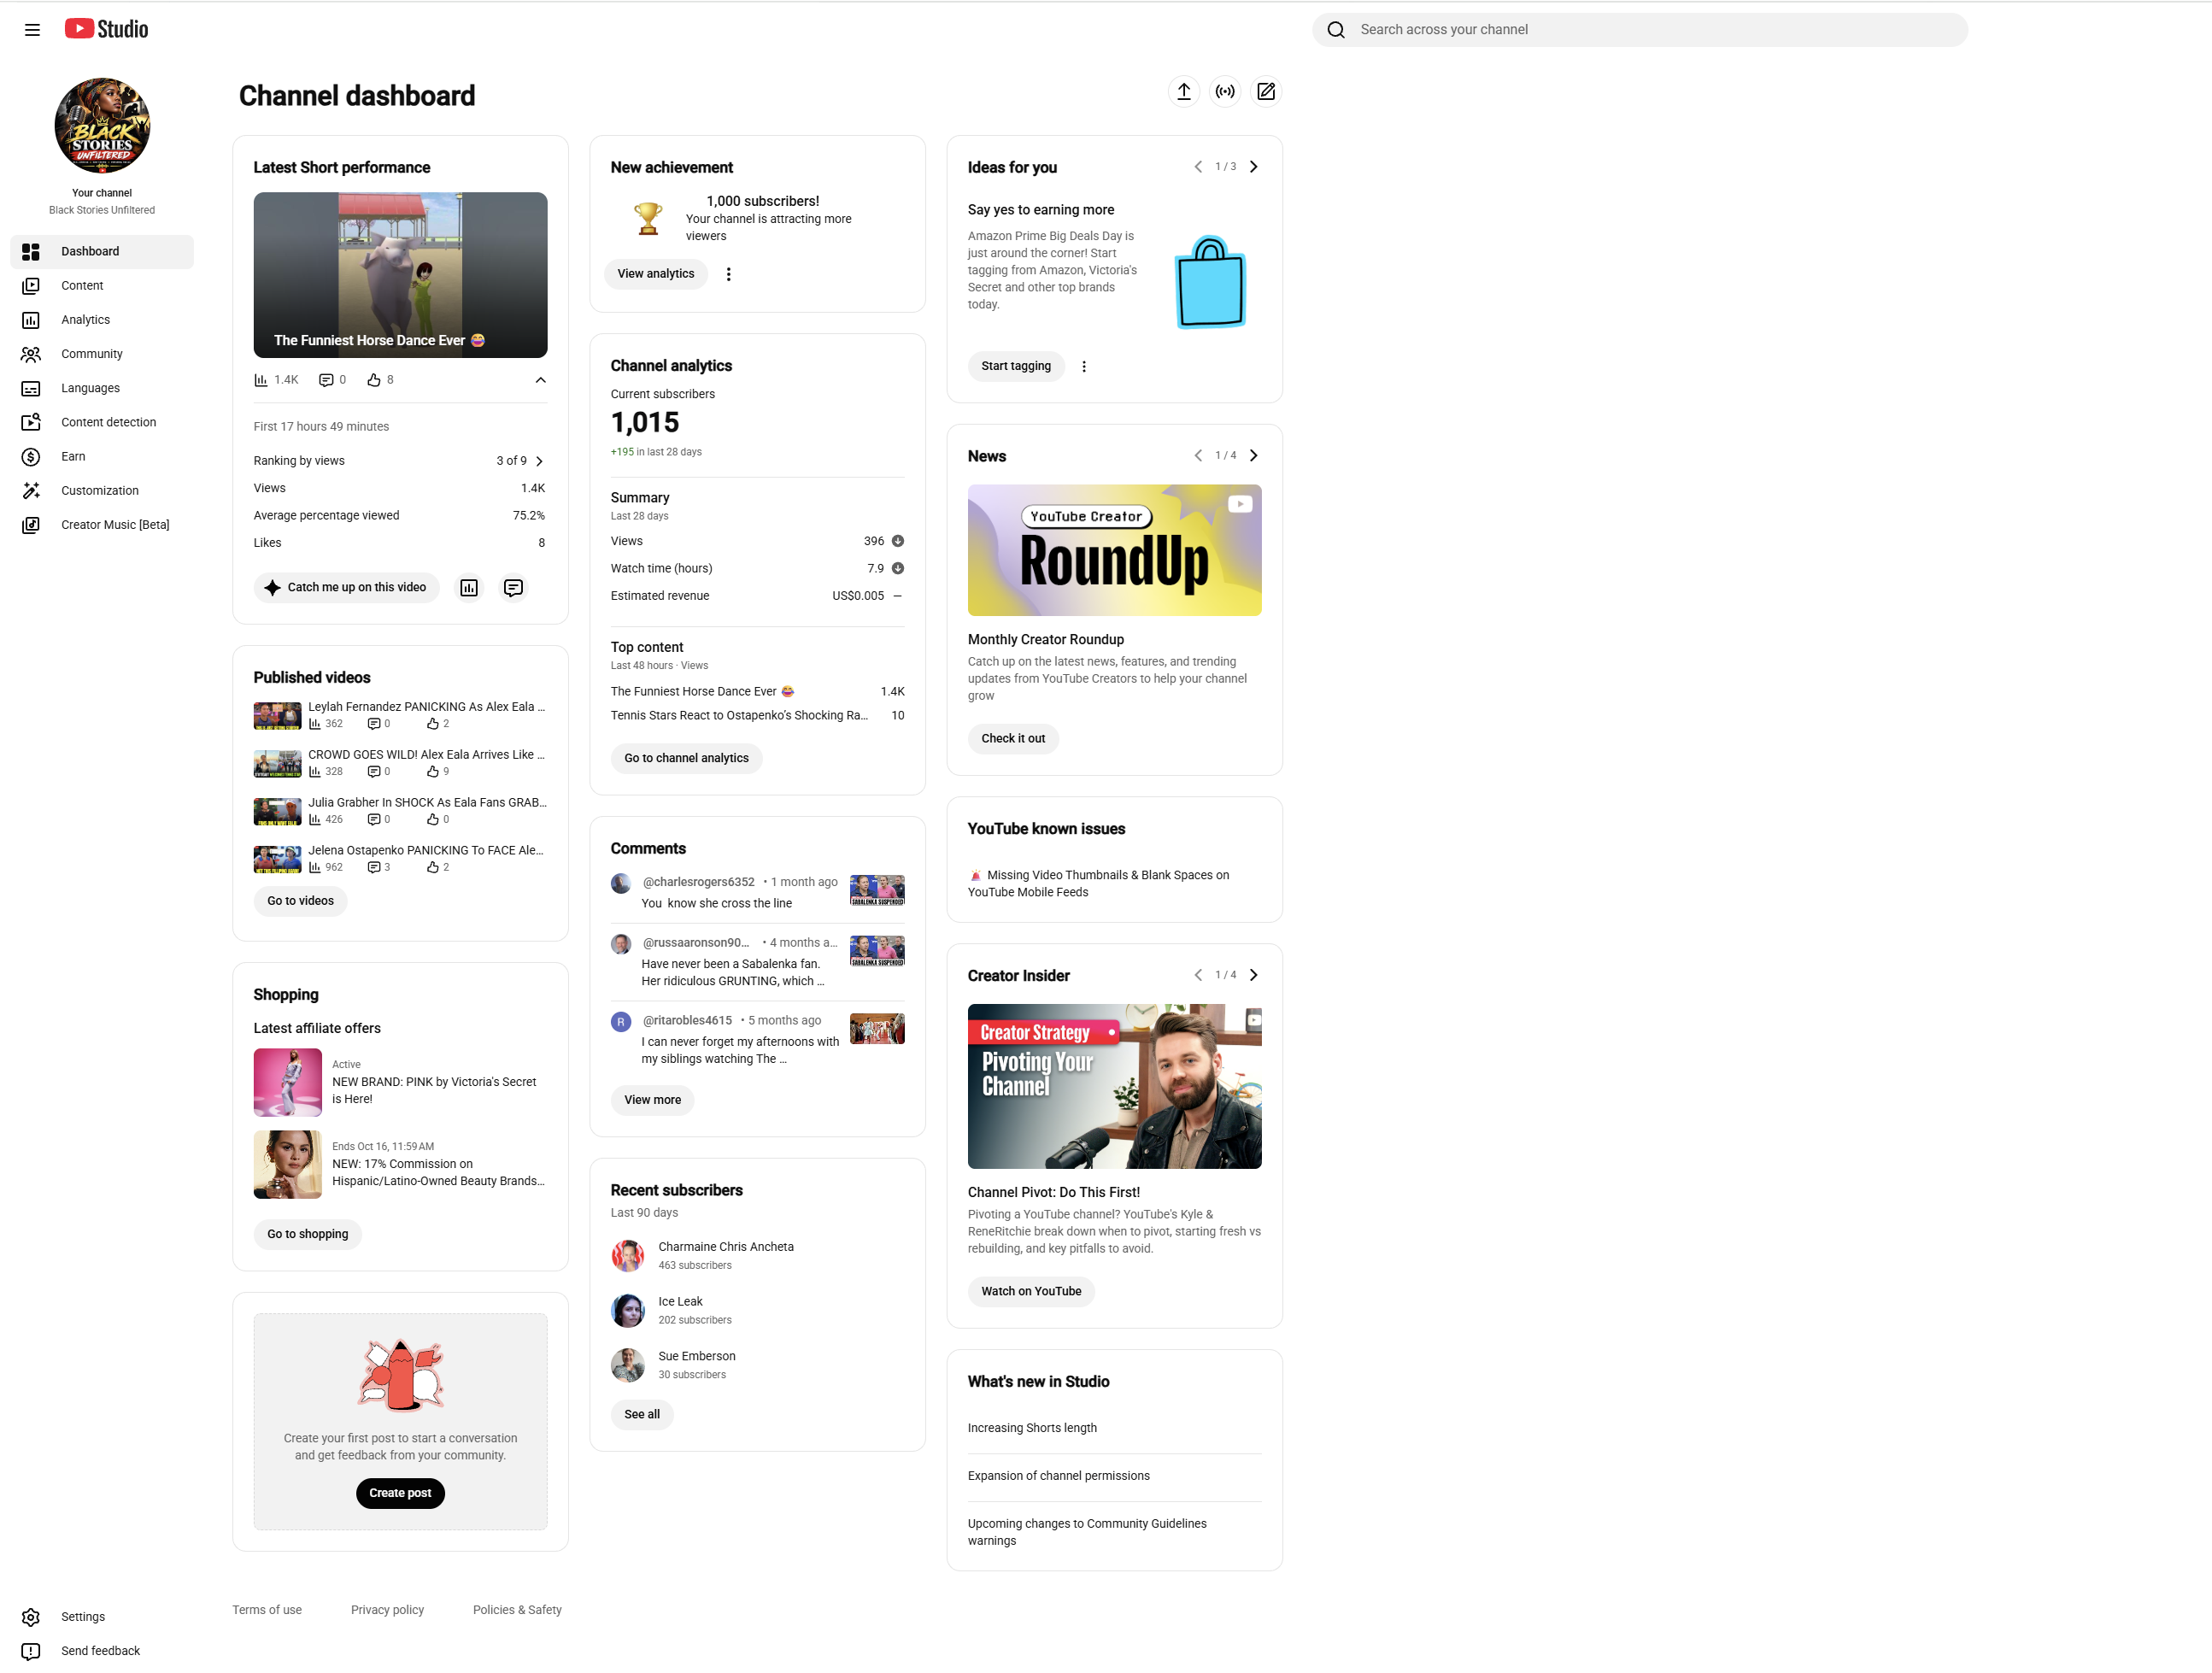Go to next Ideas for you card
Screen dimensions: 2212x1673
pos(1253,167)
